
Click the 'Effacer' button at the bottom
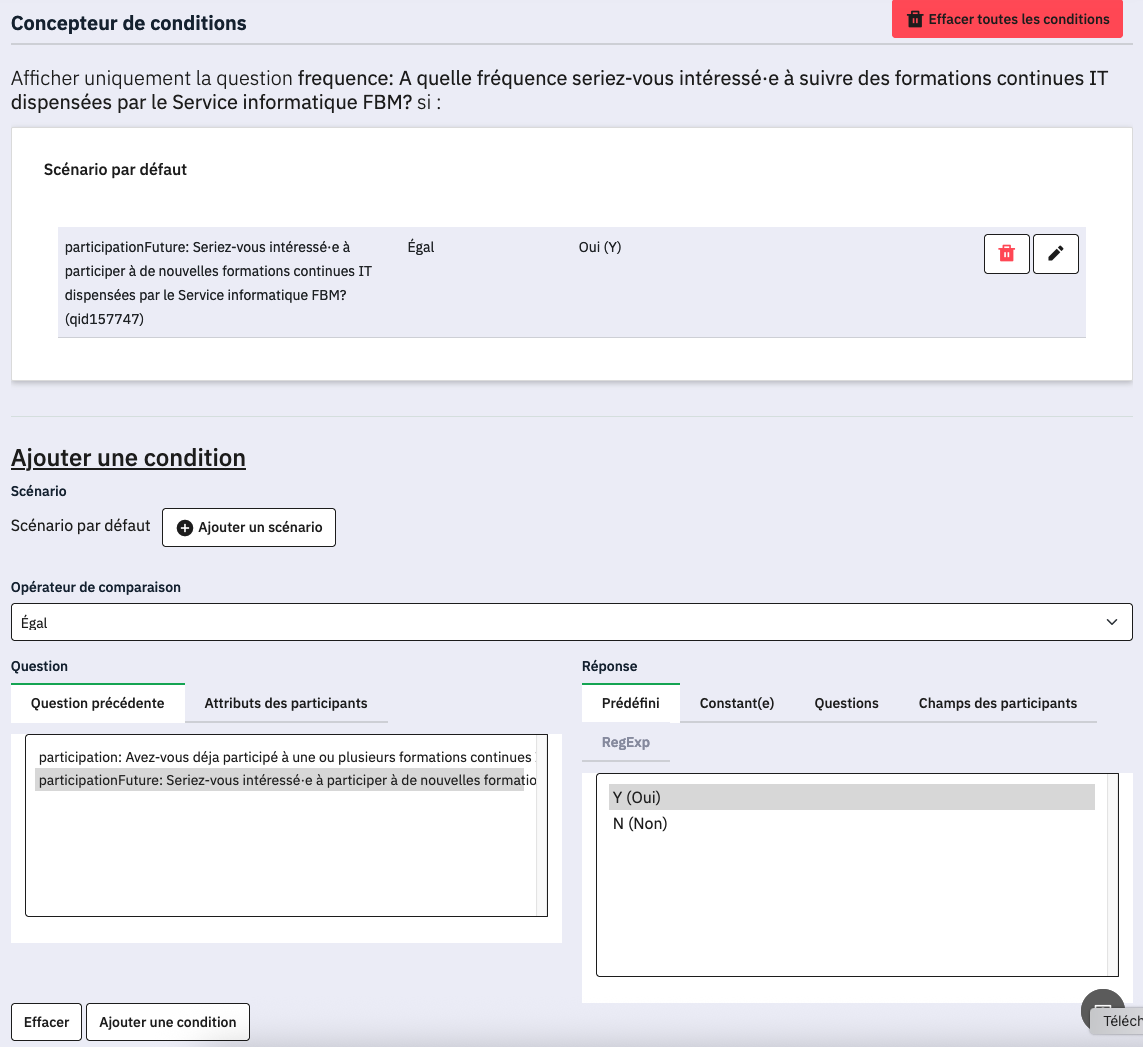[x=47, y=1022]
